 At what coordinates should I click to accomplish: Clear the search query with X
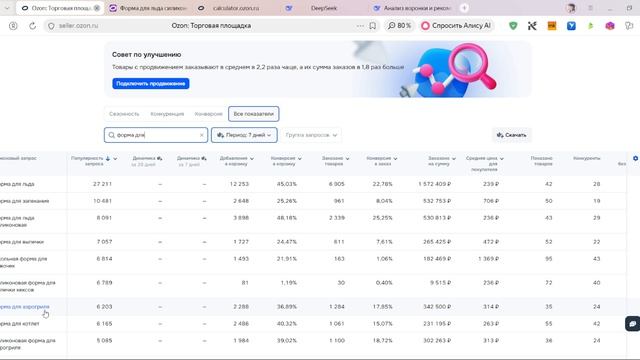click(x=201, y=135)
